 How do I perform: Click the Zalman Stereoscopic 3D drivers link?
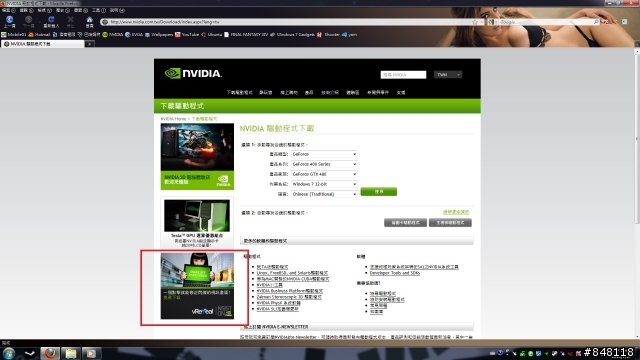point(289,297)
